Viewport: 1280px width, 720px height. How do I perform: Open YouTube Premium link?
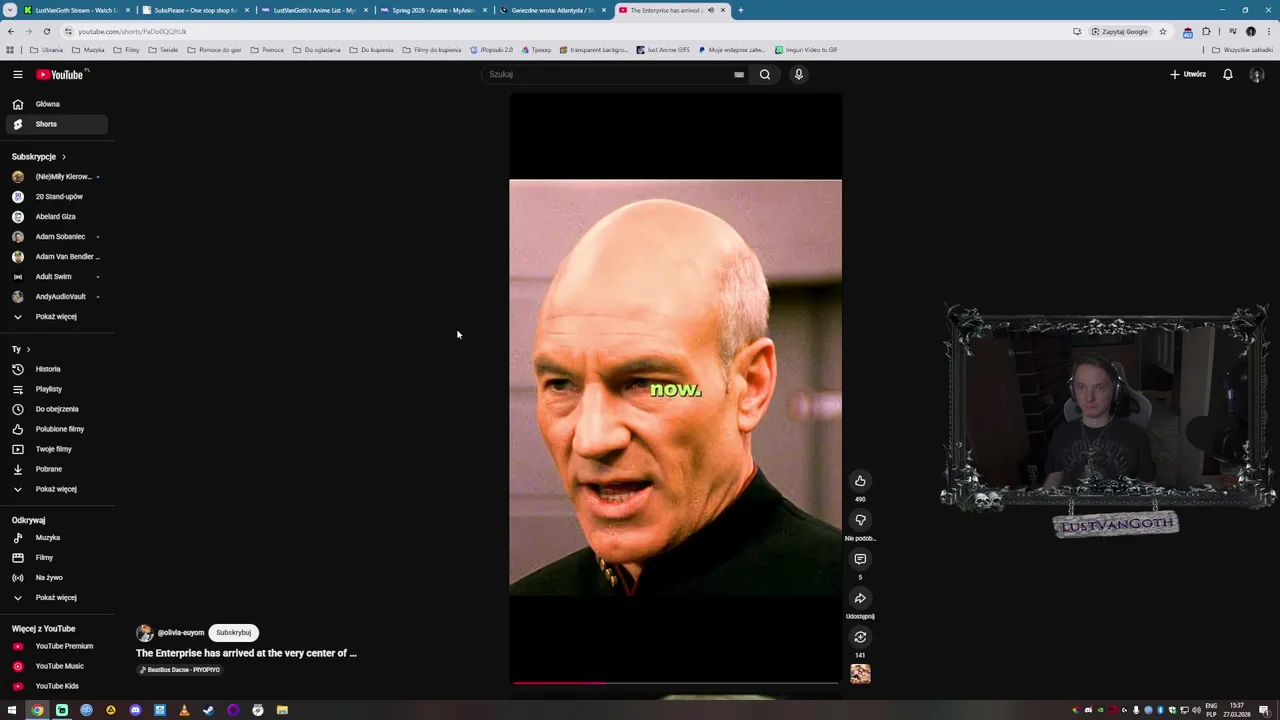coord(56,646)
